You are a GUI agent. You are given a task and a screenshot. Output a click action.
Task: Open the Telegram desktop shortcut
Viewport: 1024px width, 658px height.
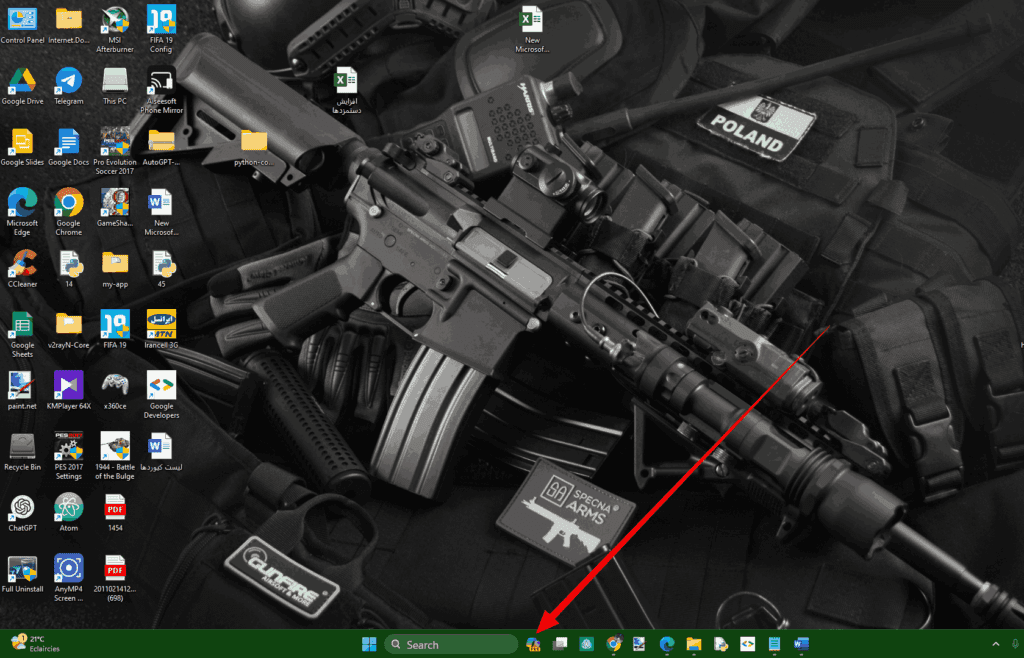coord(69,82)
